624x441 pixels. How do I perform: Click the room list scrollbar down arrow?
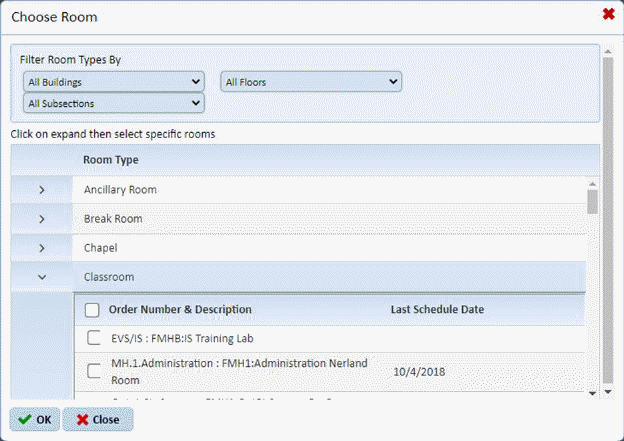pyautogui.click(x=592, y=392)
